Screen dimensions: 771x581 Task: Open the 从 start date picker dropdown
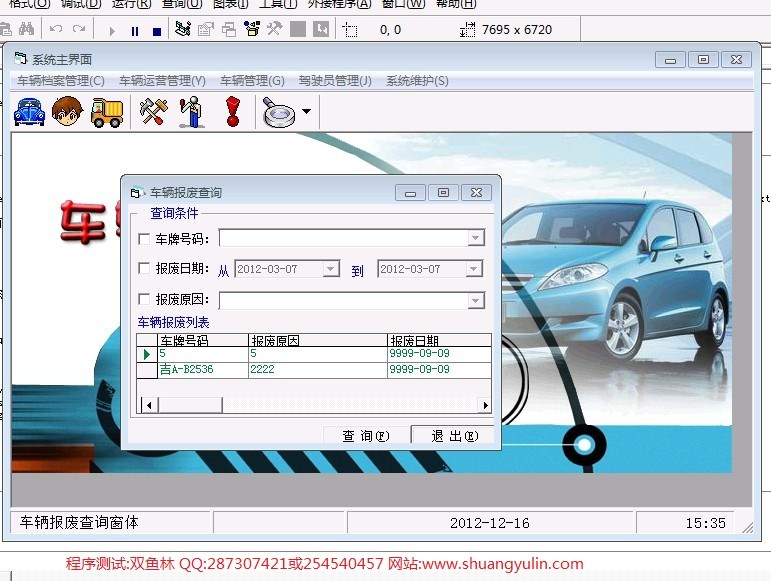click(x=331, y=269)
